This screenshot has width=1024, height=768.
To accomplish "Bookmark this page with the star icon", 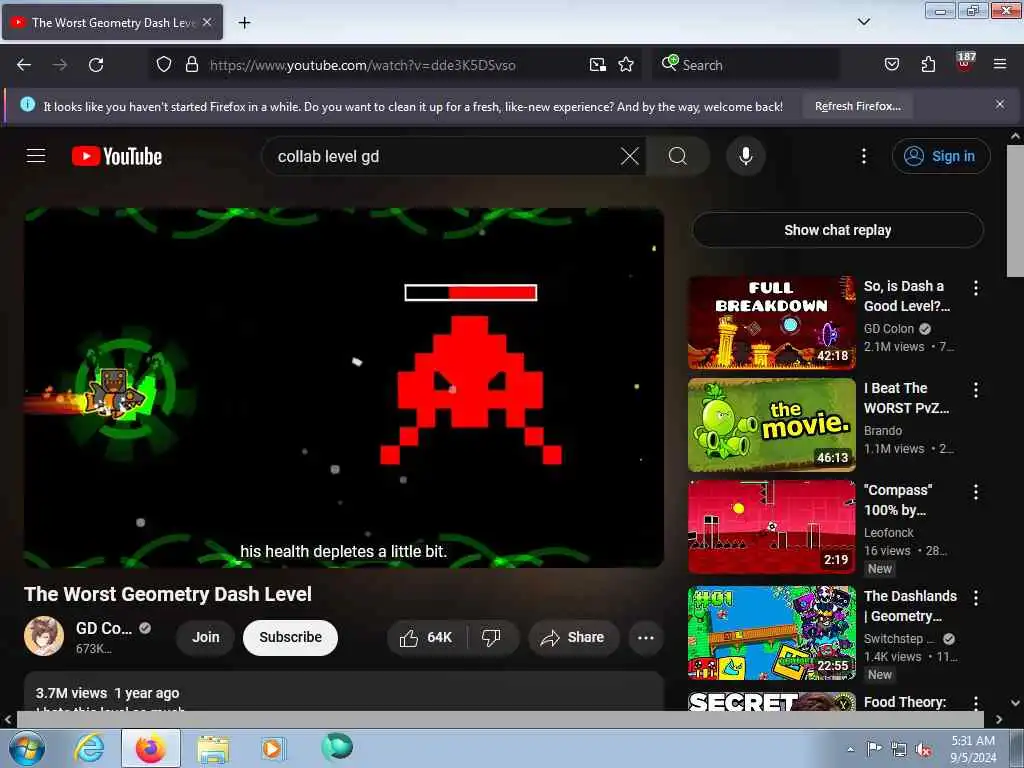I will pyautogui.click(x=626, y=65).
